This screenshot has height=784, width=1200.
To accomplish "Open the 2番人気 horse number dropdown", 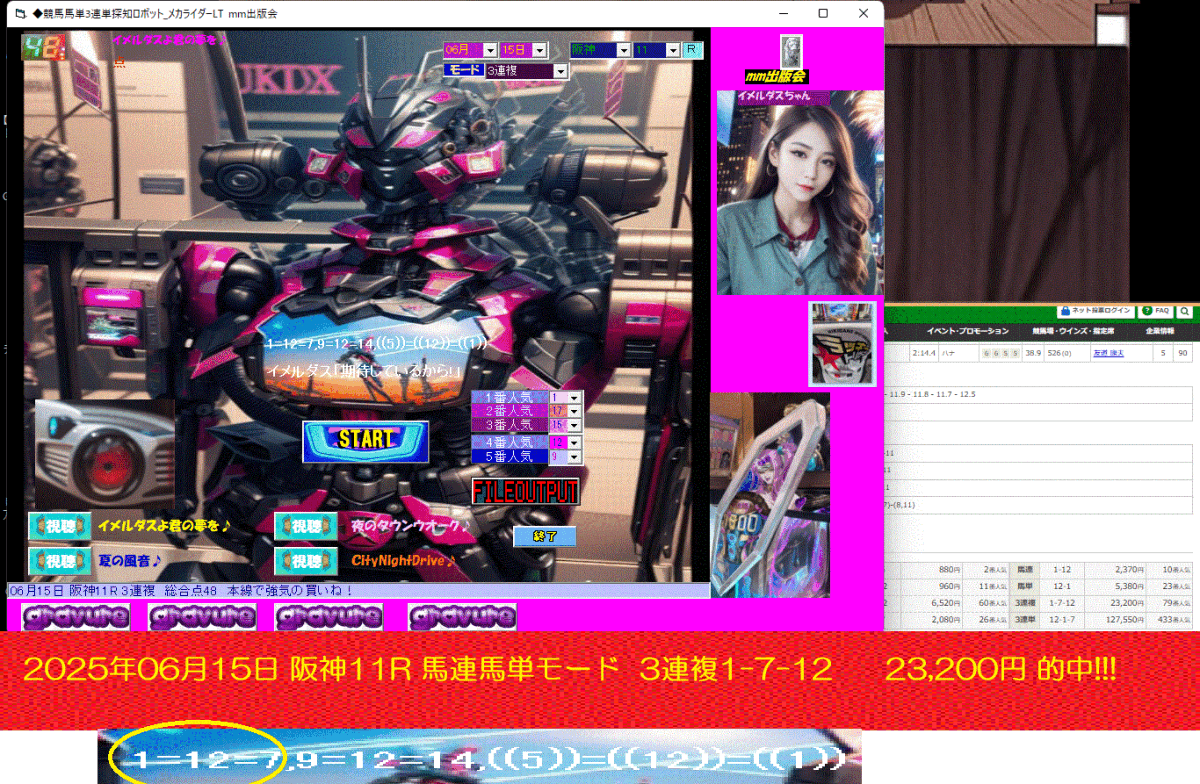I will (574, 411).
